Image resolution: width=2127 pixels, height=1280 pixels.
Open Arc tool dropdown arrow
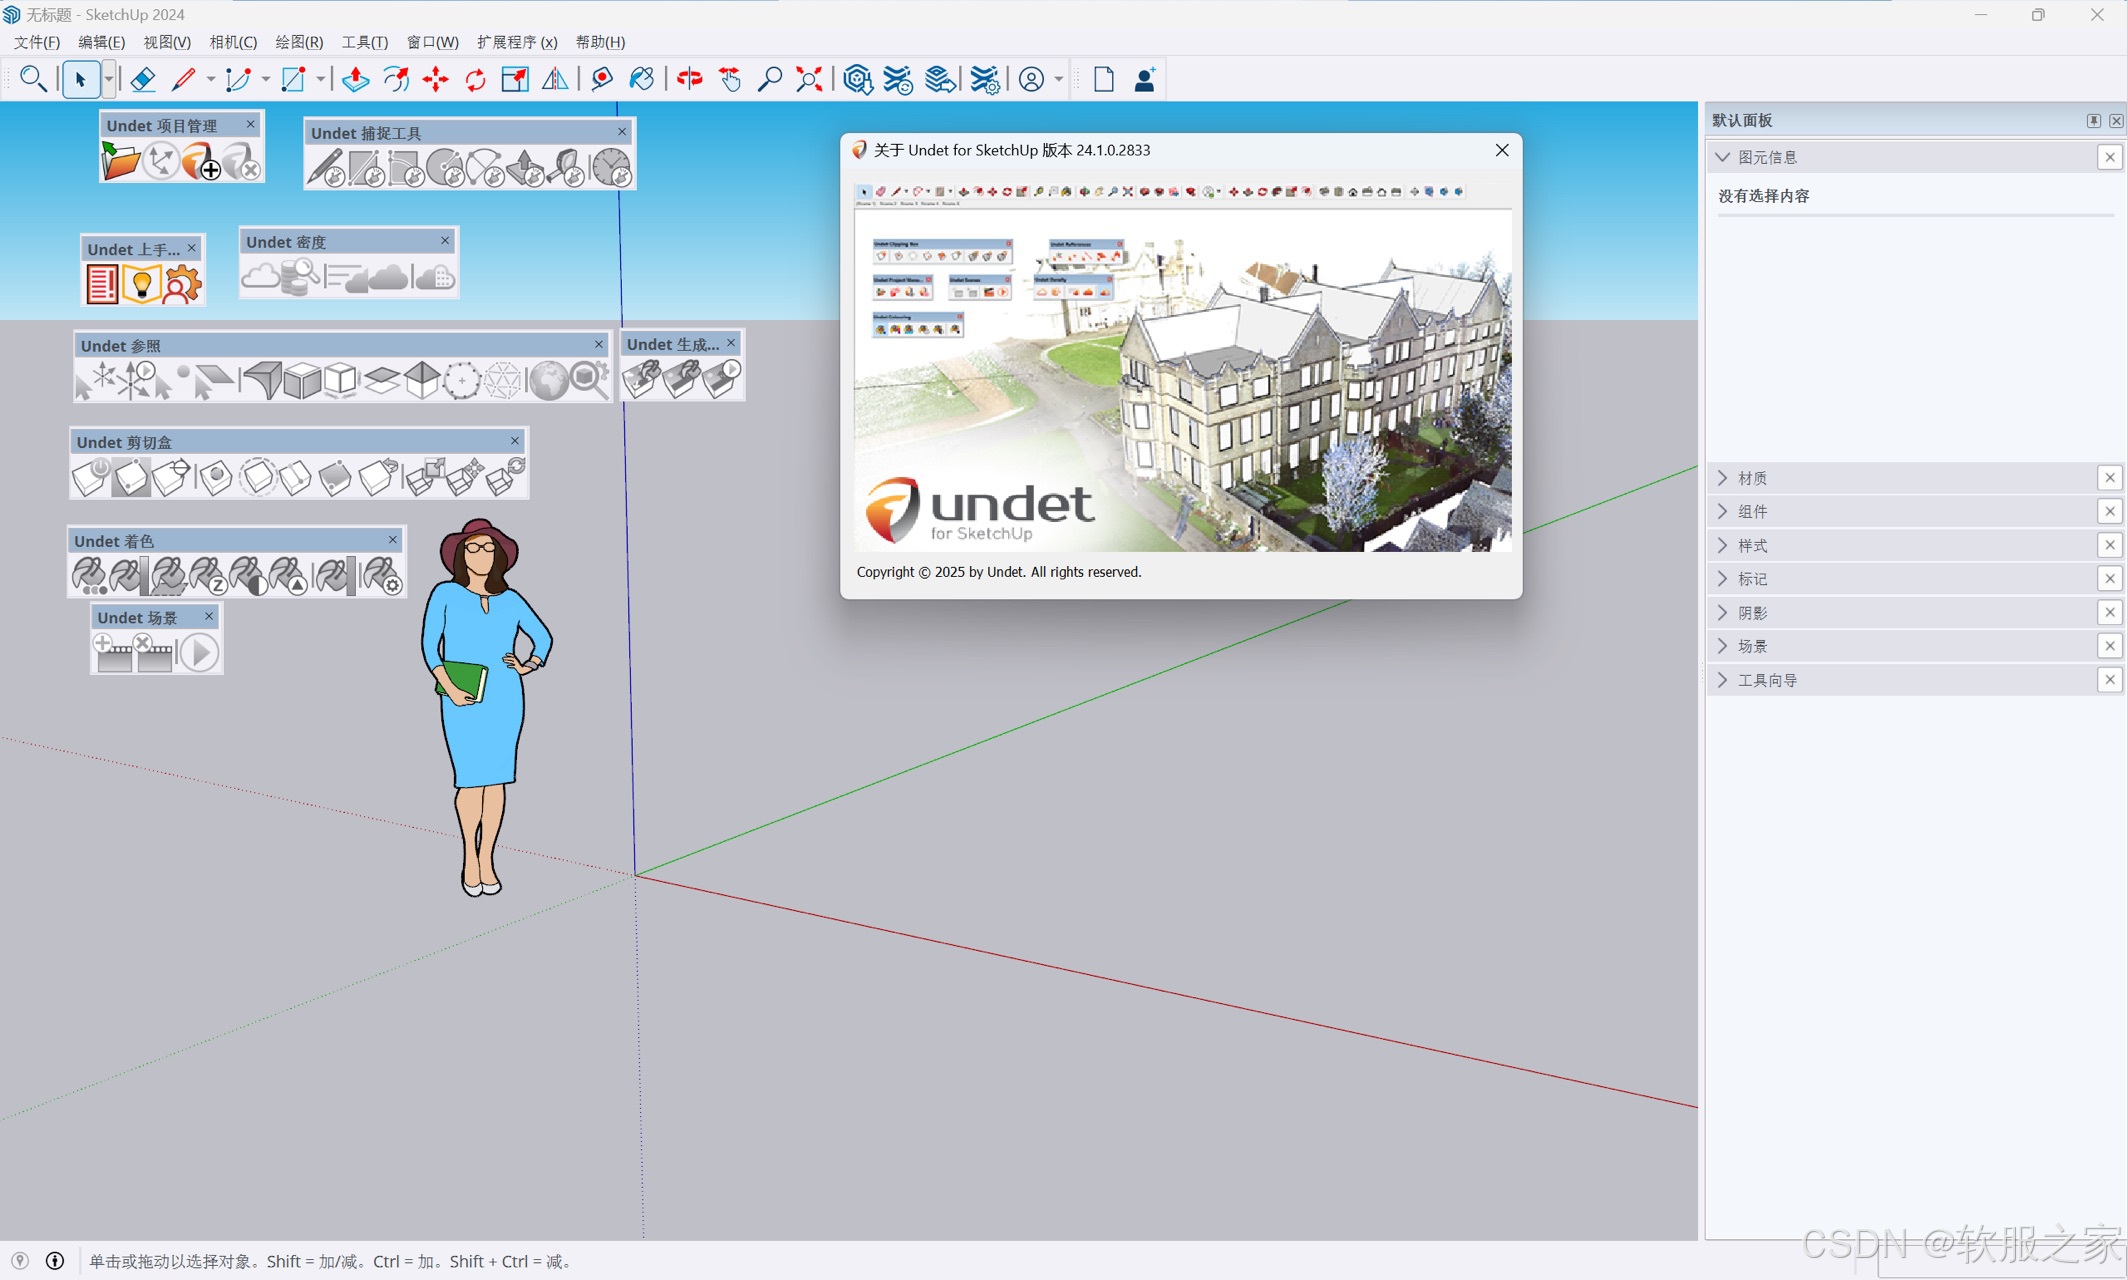point(265,79)
